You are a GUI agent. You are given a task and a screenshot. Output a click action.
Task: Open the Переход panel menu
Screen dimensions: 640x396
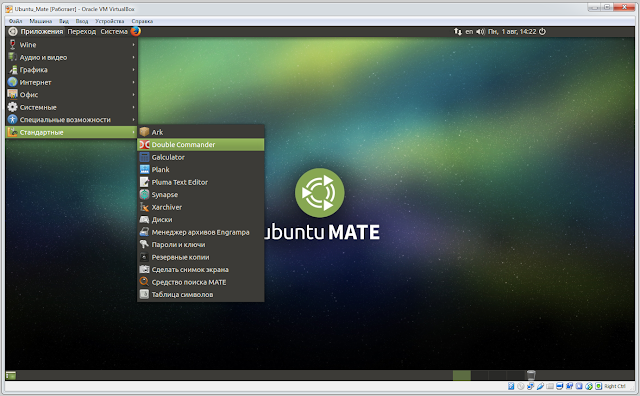(82, 31)
